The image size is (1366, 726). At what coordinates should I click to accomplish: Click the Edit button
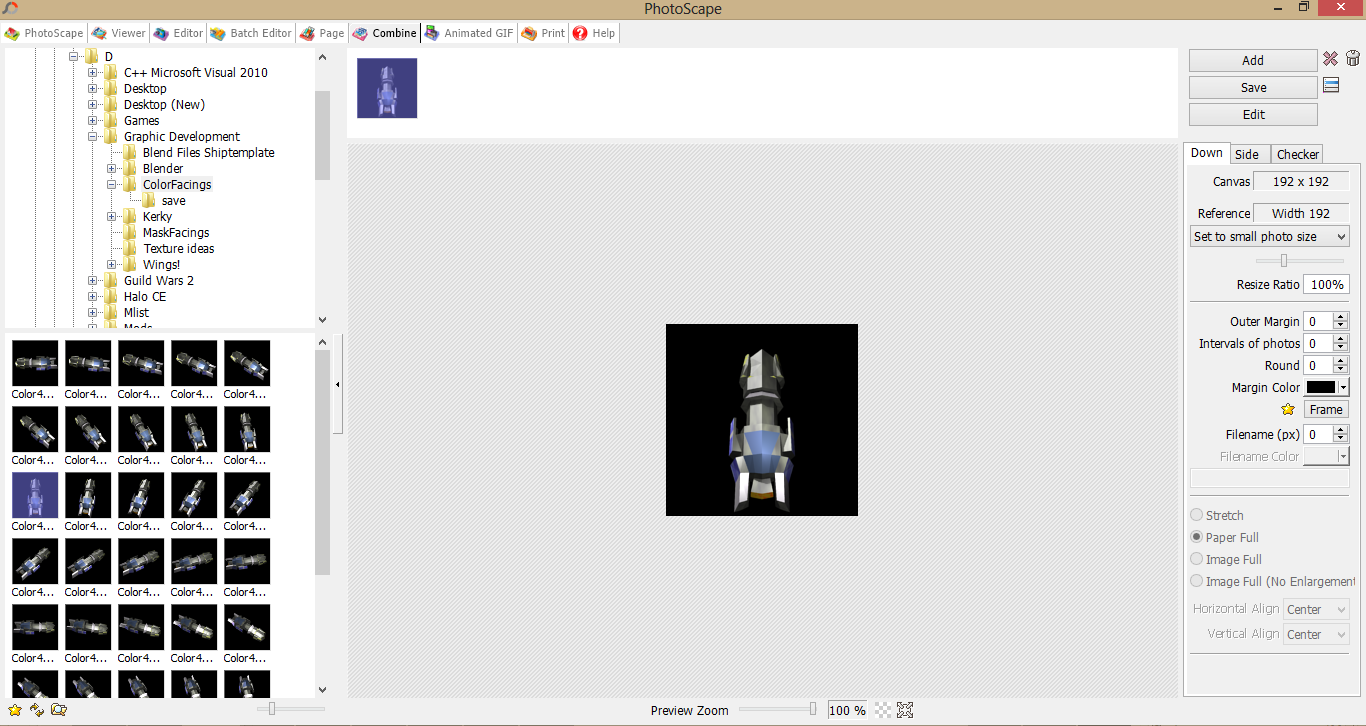(x=1253, y=114)
